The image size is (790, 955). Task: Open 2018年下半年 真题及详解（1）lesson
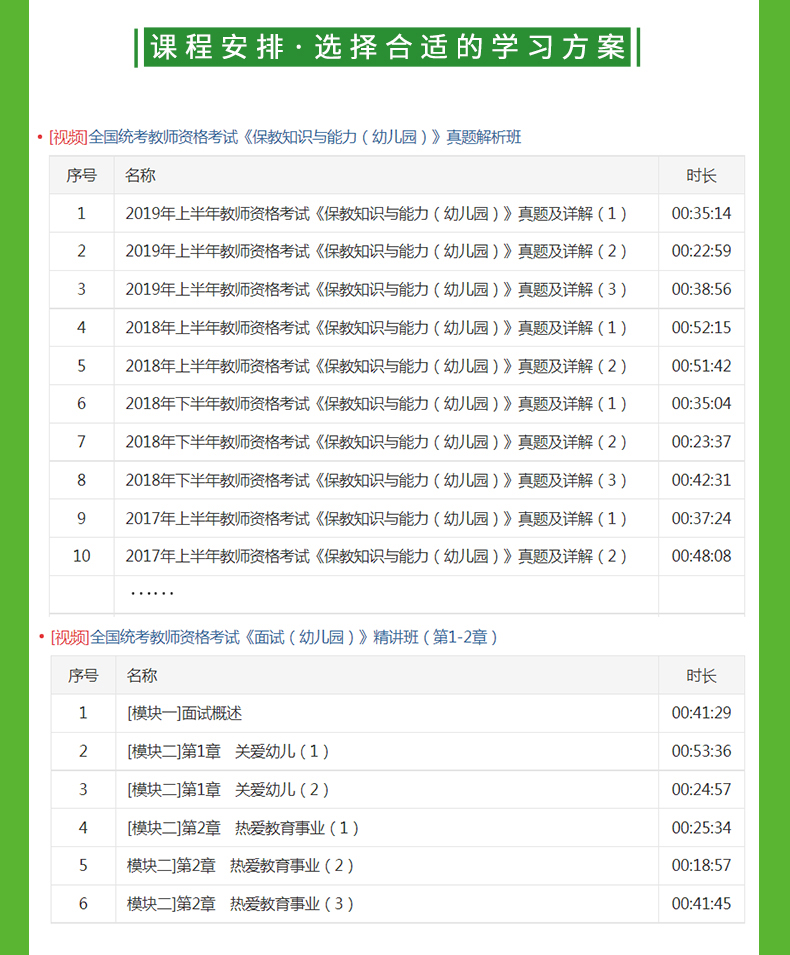376,404
